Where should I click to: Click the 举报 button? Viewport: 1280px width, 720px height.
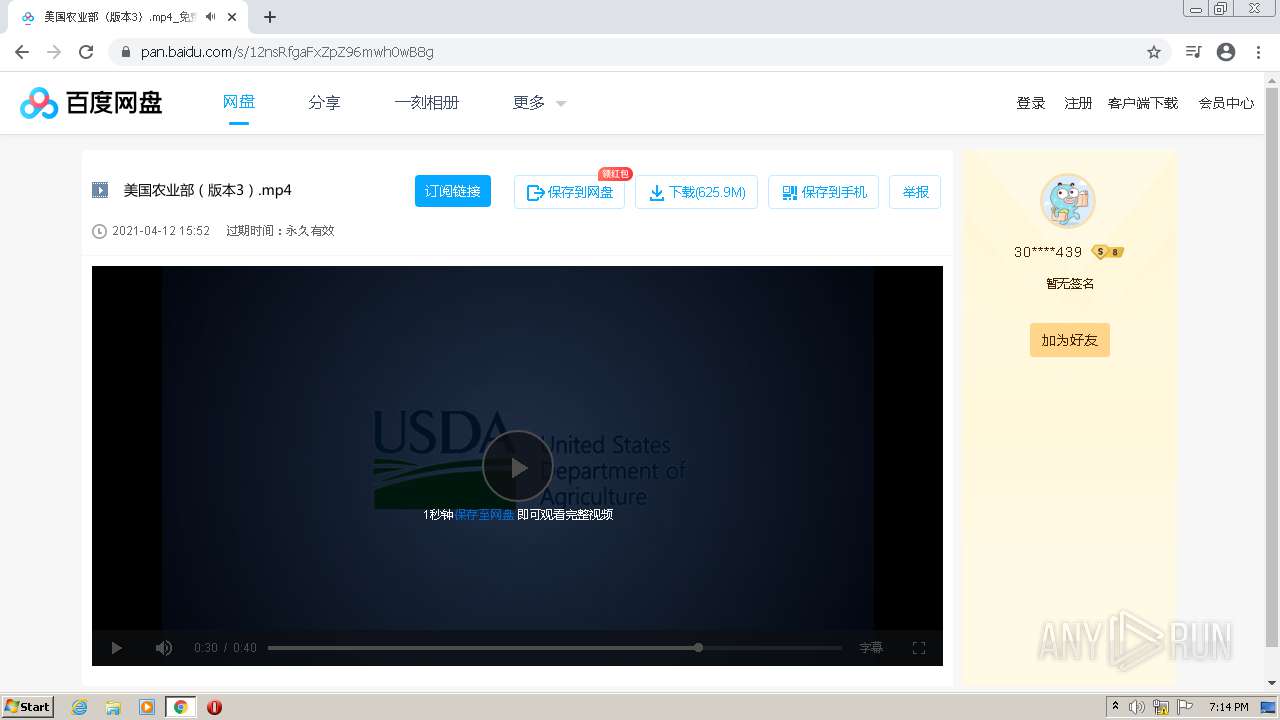pos(915,192)
